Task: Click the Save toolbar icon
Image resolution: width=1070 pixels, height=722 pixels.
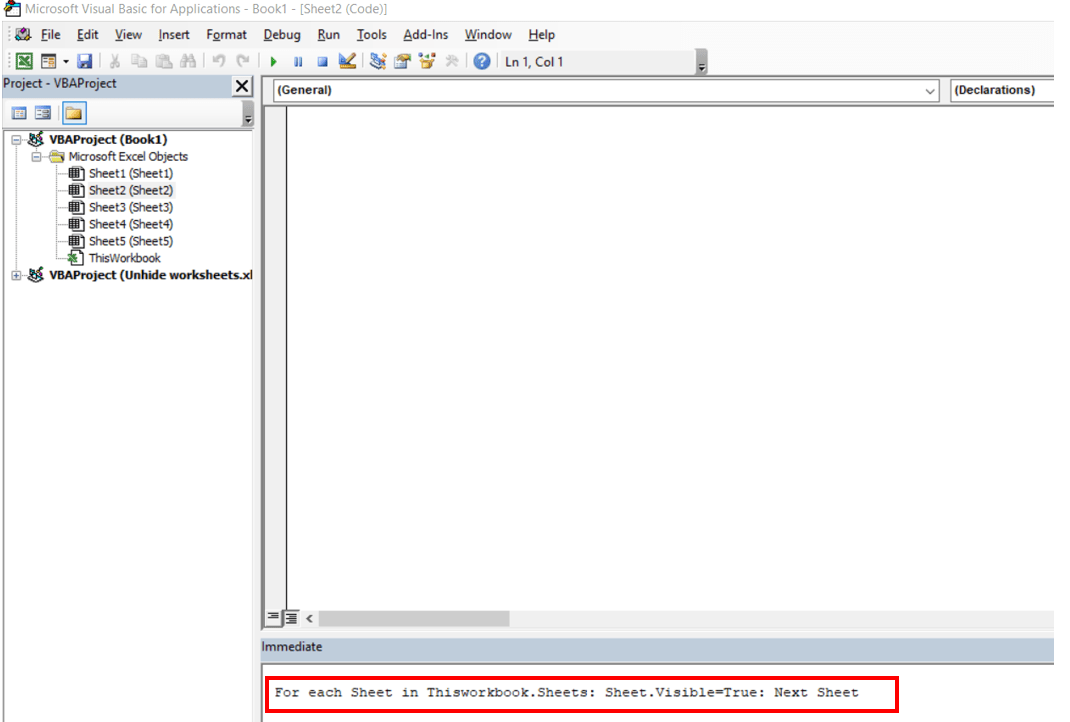Action: (x=85, y=60)
